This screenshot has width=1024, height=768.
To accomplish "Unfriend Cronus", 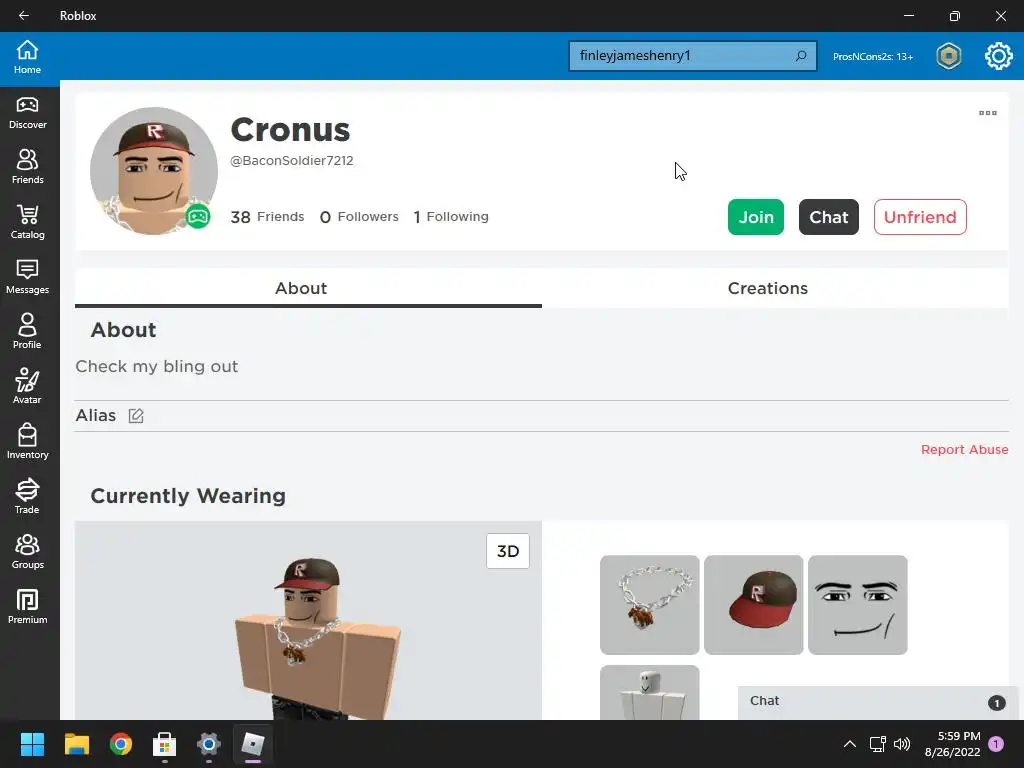I will [x=920, y=217].
